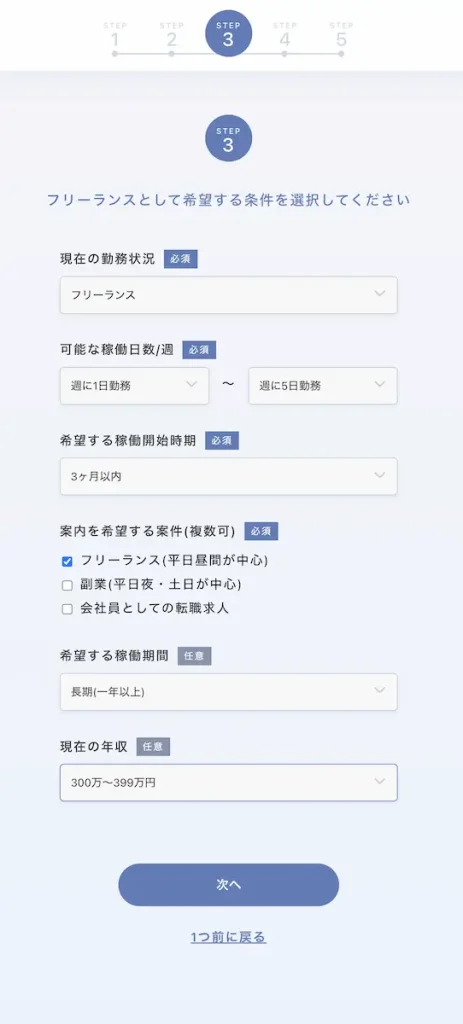Go to Step 2 in progress bar
Screen dimensions: 463x1024
click(171, 37)
